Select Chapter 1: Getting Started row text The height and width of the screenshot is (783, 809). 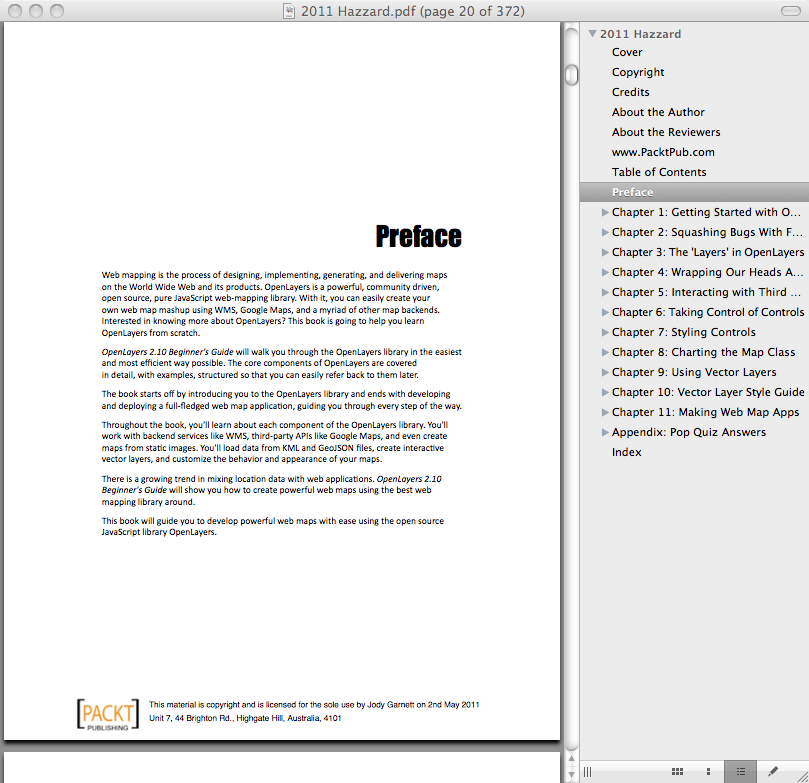[706, 213]
